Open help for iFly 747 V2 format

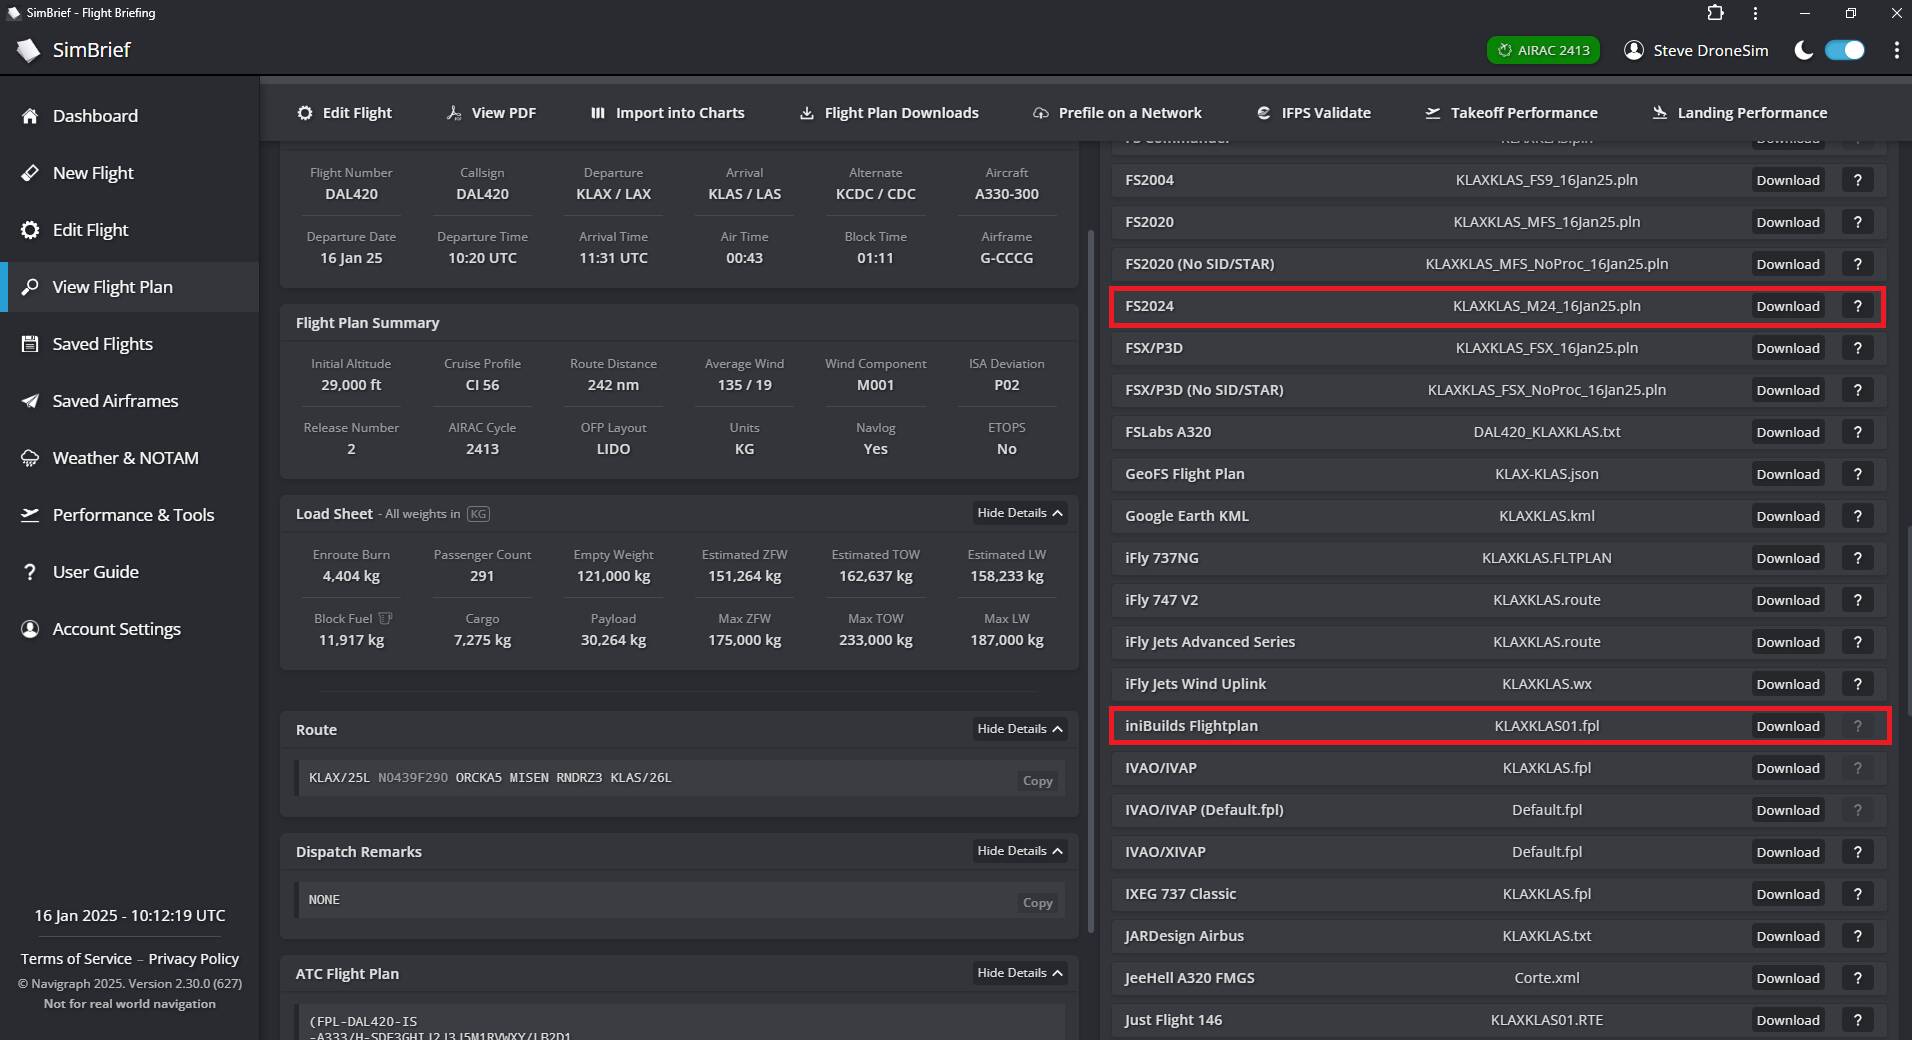pos(1857,600)
